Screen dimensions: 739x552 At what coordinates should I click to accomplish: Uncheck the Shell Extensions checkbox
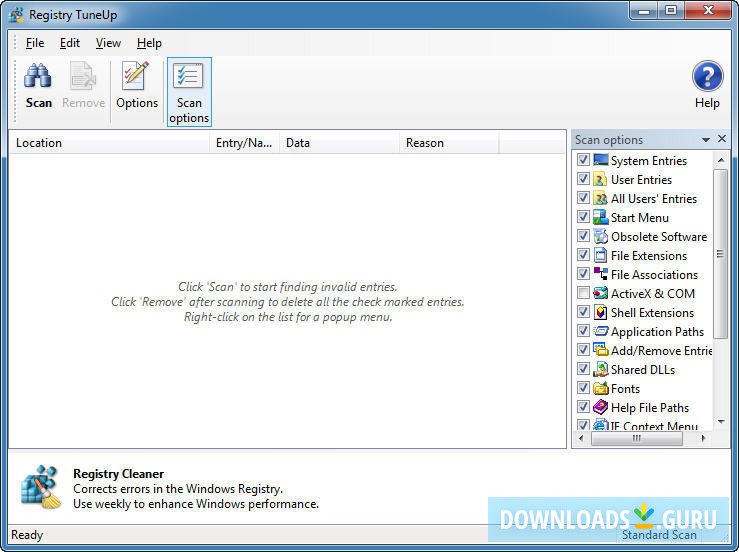pos(583,312)
